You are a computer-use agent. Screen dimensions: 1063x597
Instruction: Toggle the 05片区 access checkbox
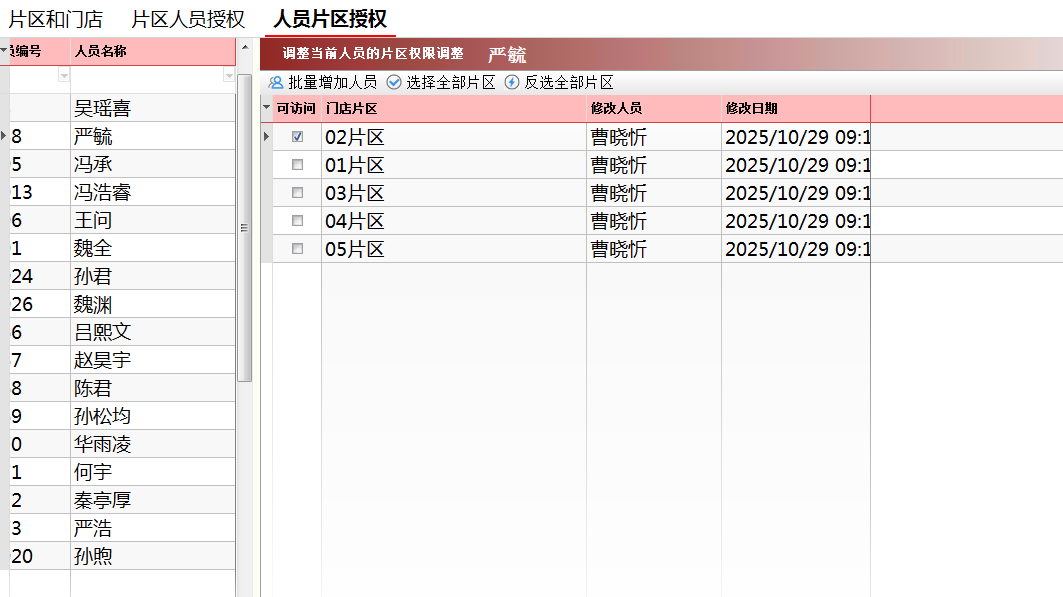(x=297, y=249)
